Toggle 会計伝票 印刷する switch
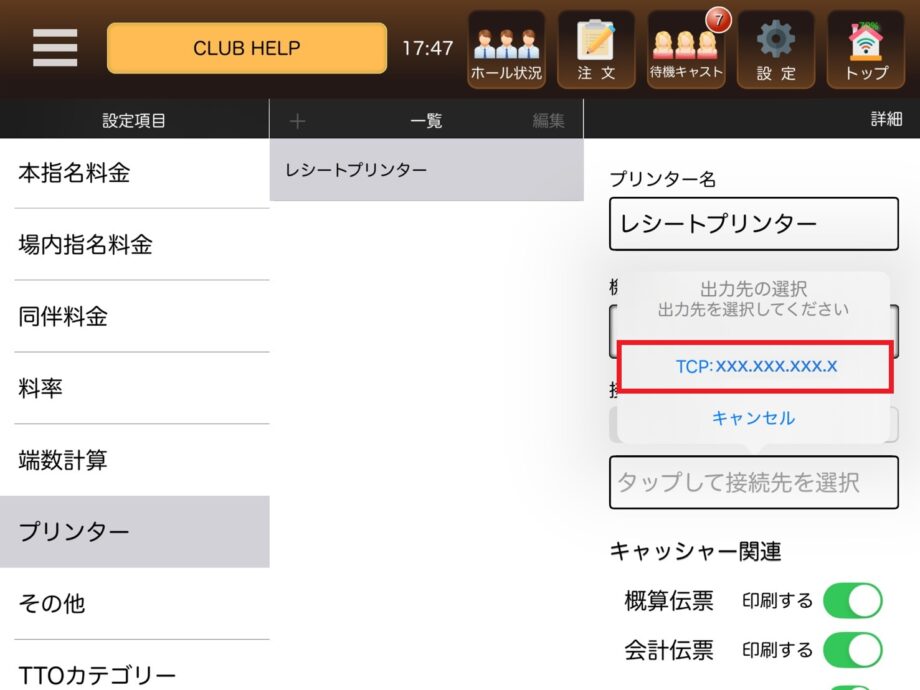This screenshot has width=920, height=690. click(x=853, y=650)
